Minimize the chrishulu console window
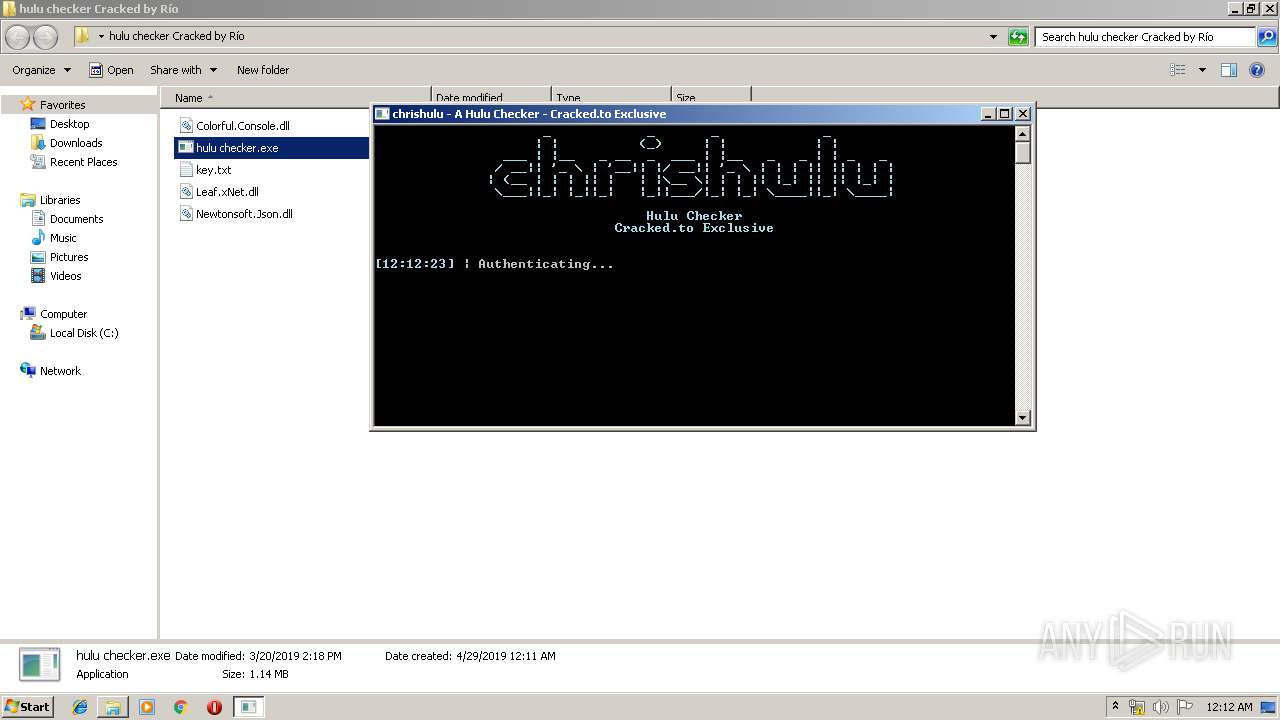This screenshot has height=720, width=1280. (x=988, y=114)
